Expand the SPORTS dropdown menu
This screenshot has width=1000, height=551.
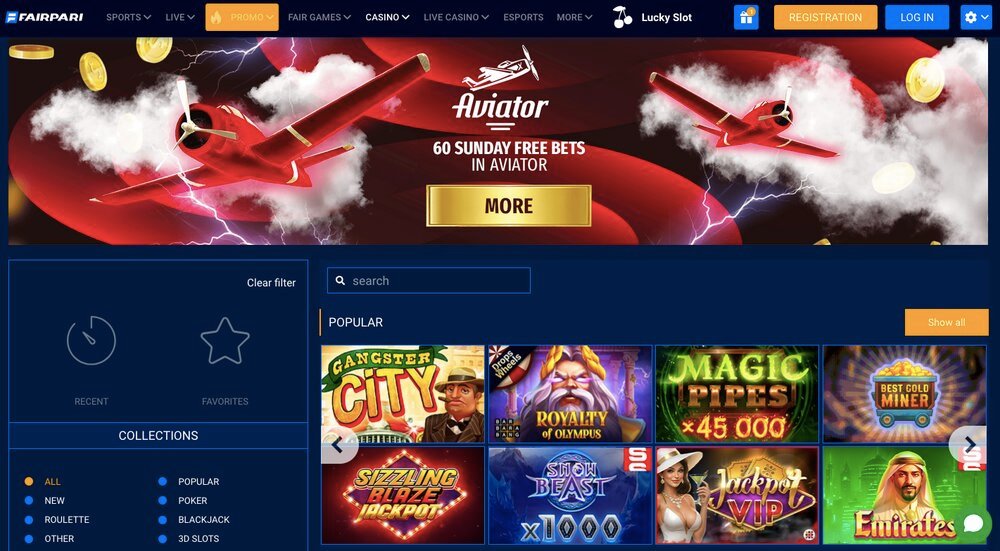[128, 17]
